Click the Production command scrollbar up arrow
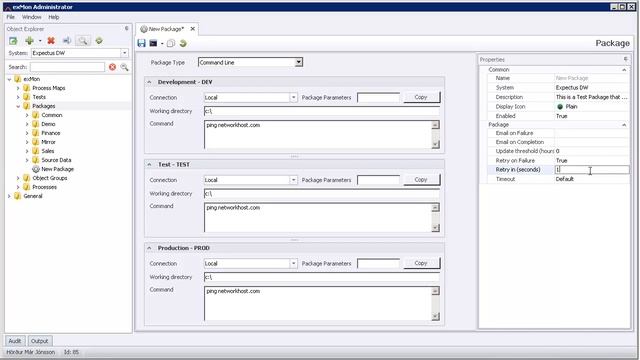 (x=436, y=291)
